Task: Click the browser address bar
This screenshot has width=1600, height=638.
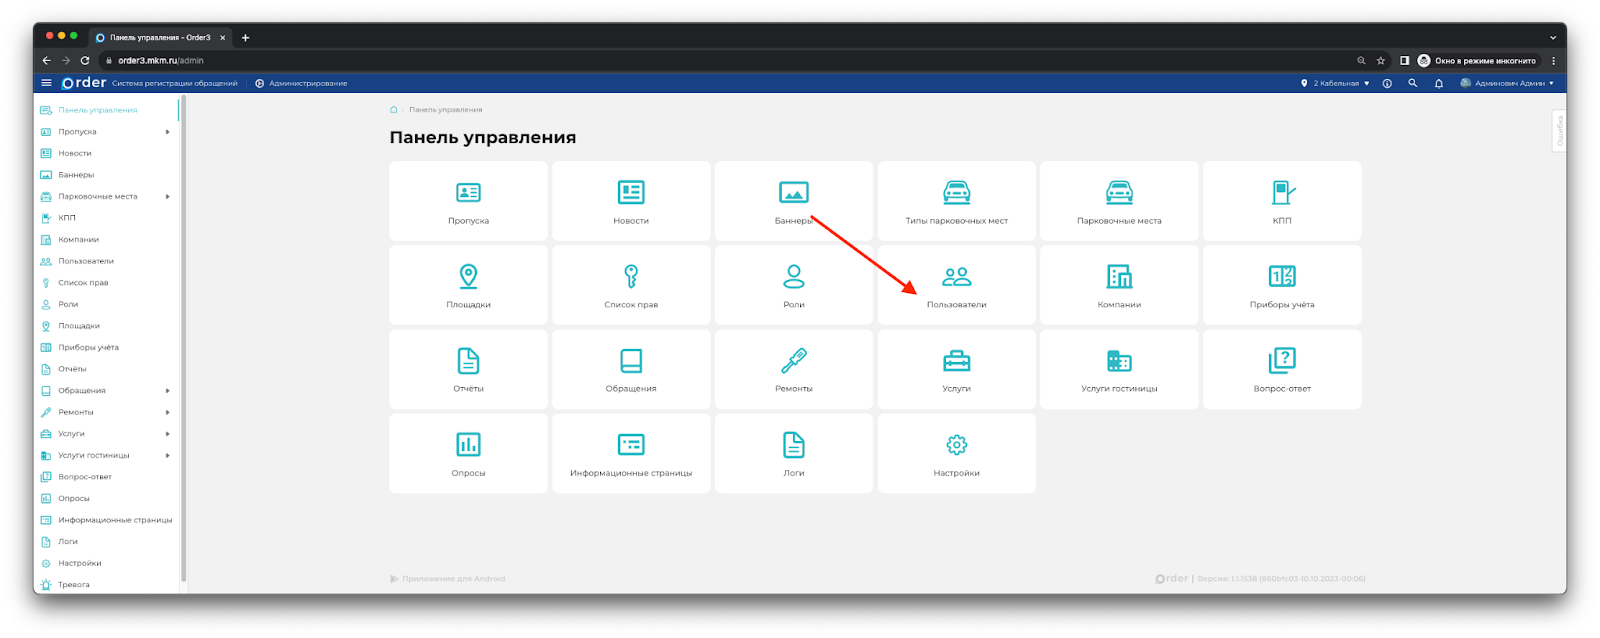Action: [x=700, y=61]
